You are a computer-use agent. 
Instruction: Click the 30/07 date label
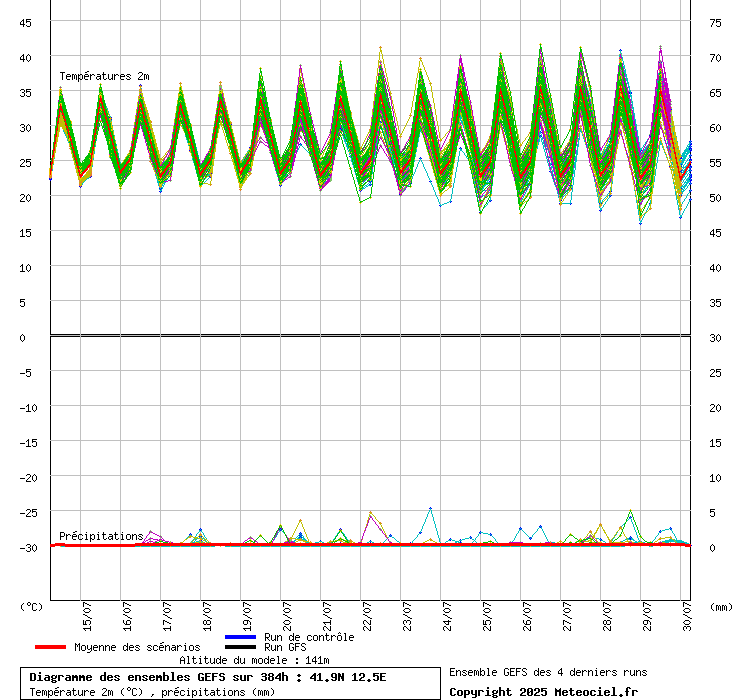tap(687, 616)
